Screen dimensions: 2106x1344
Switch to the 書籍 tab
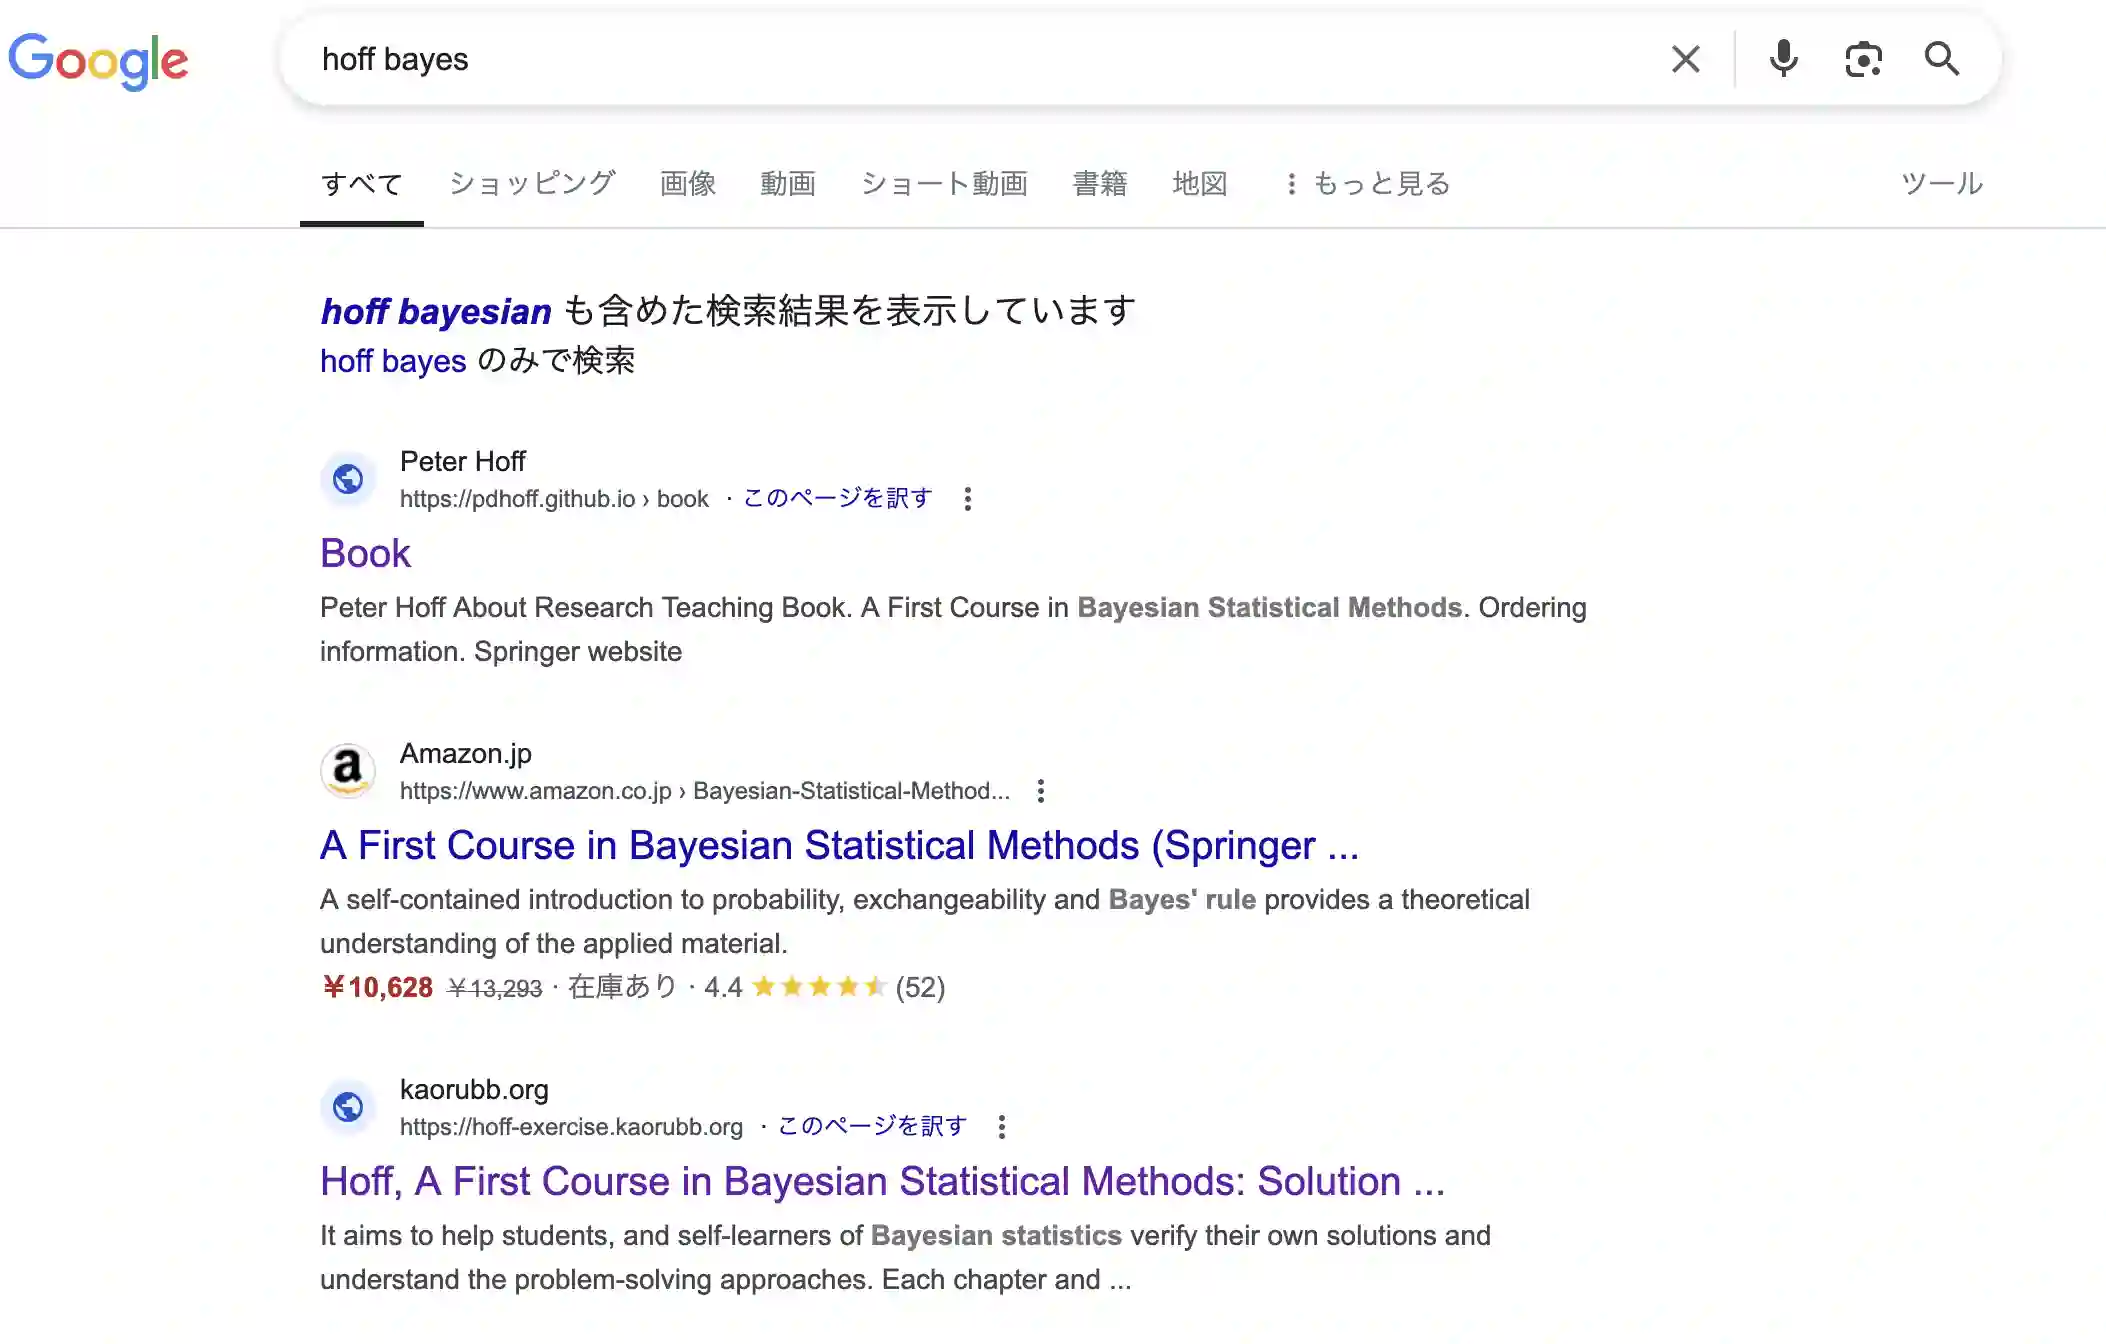[x=1100, y=184]
